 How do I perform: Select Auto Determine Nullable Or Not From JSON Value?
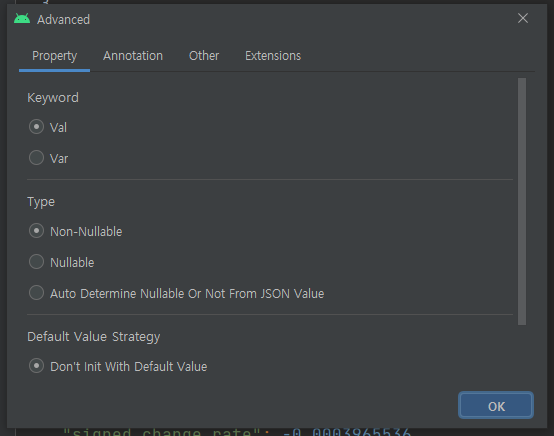36,293
